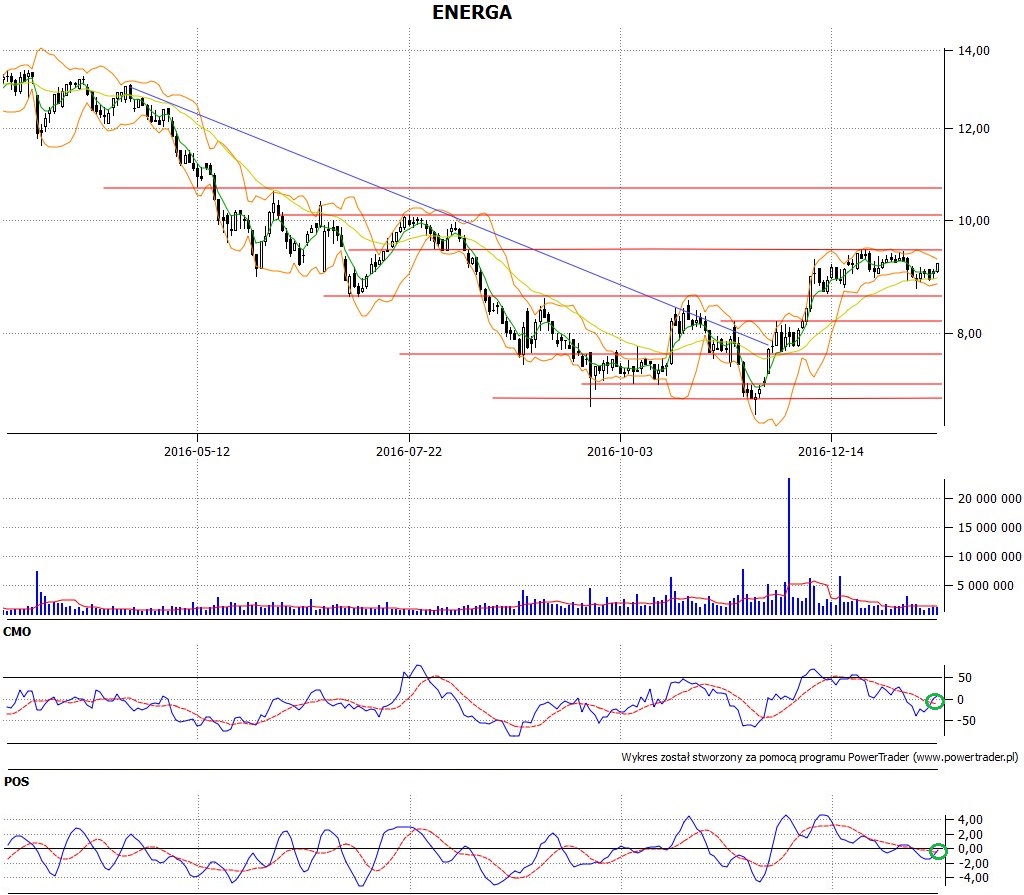Screen dimensions: 1024x895
Task: Select the 5 000 000 volume label
Action: pyautogui.click(x=985, y=585)
